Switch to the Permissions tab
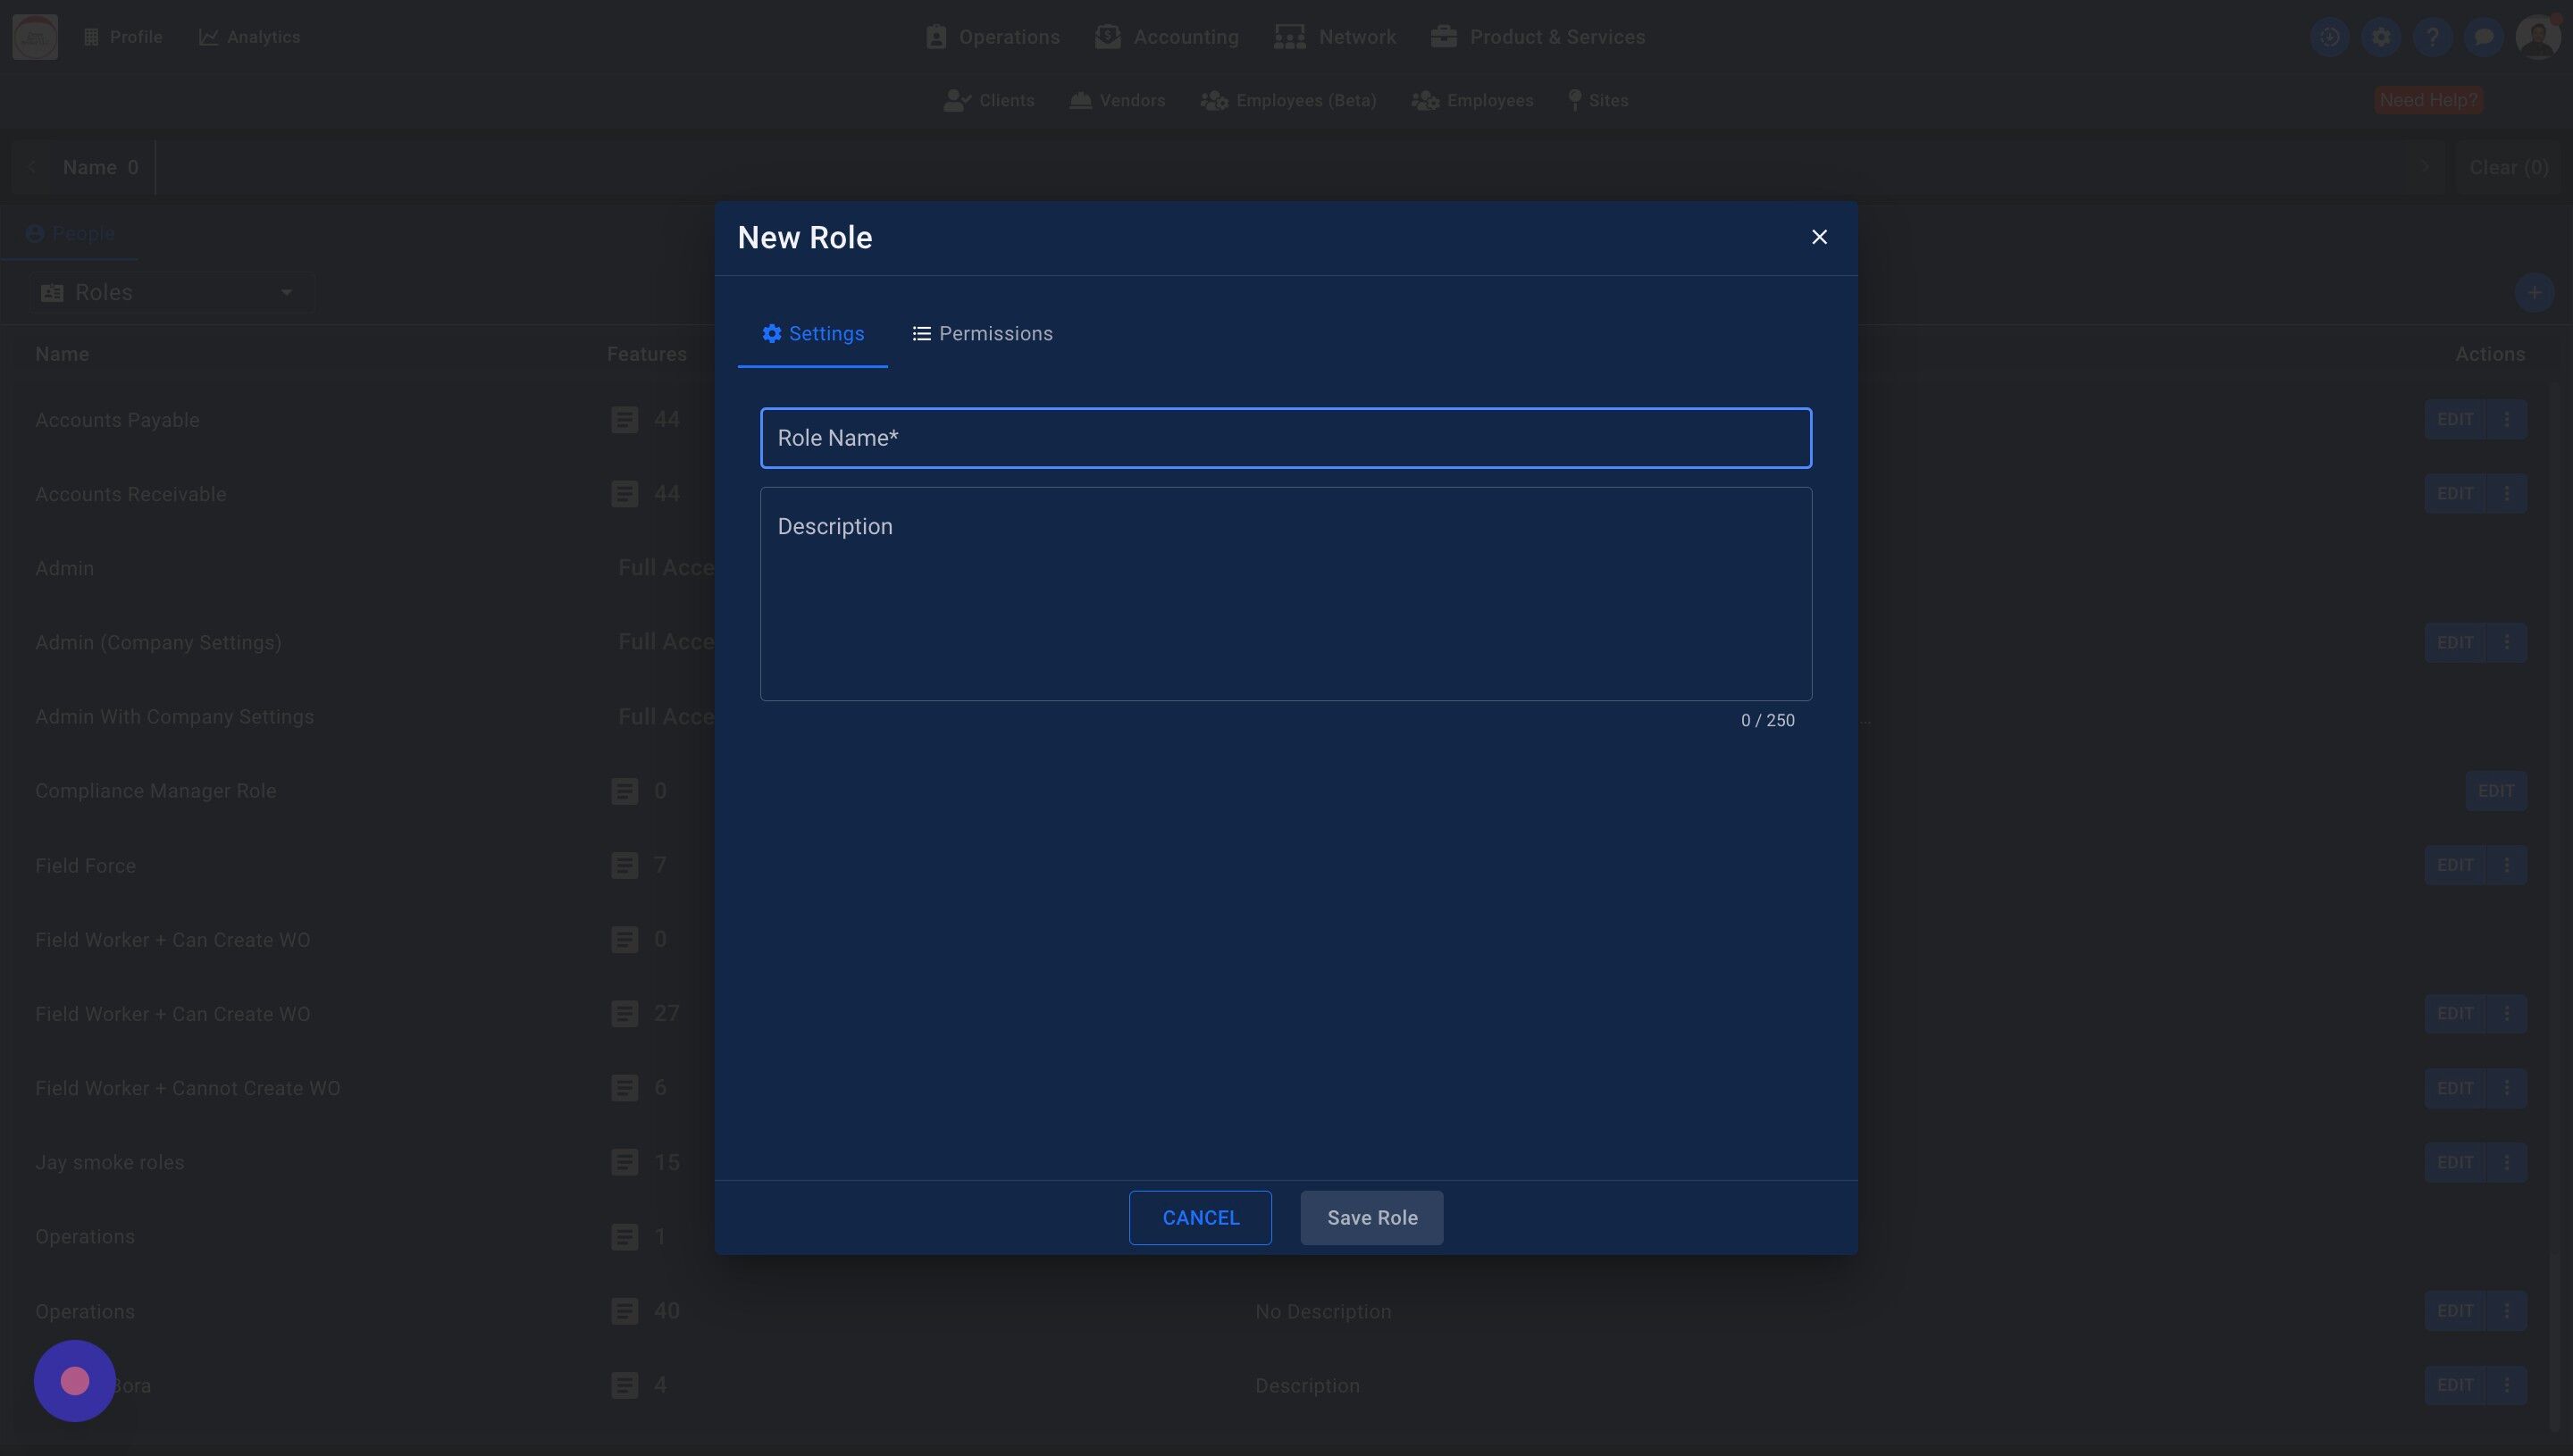Viewport: 2573px width, 1456px height. 982,334
